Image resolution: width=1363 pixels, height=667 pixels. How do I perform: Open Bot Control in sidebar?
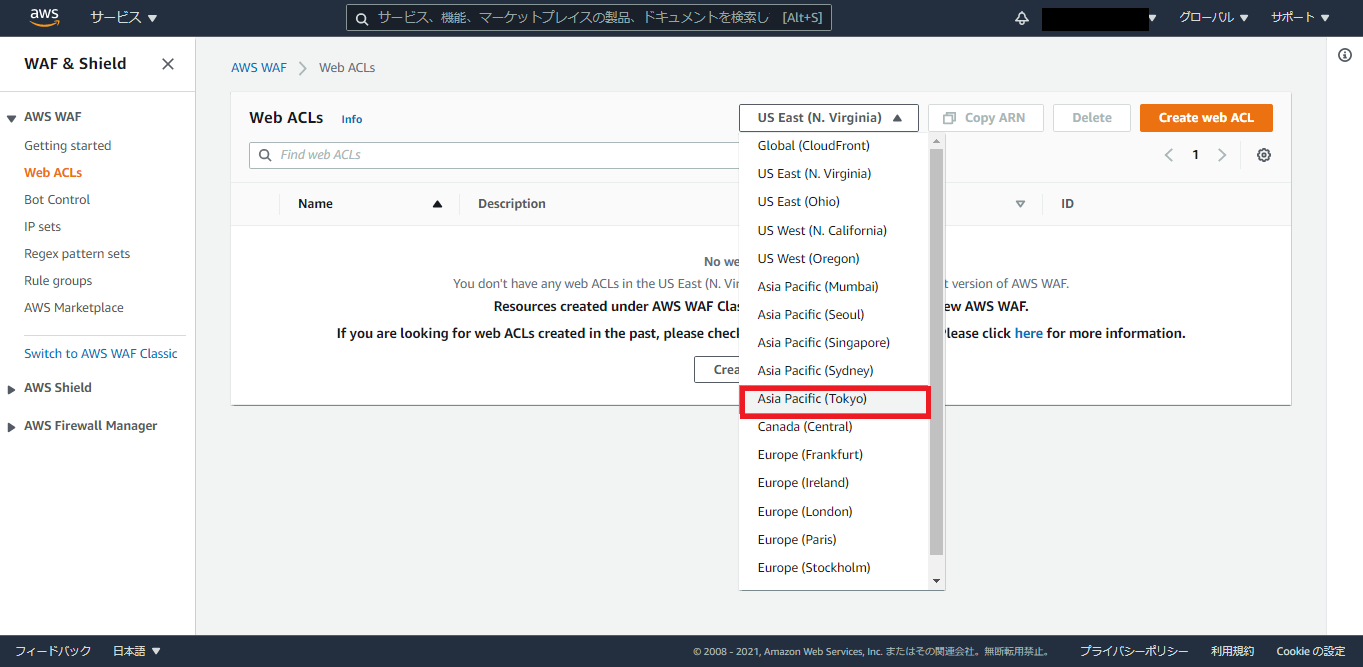(x=57, y=200)
